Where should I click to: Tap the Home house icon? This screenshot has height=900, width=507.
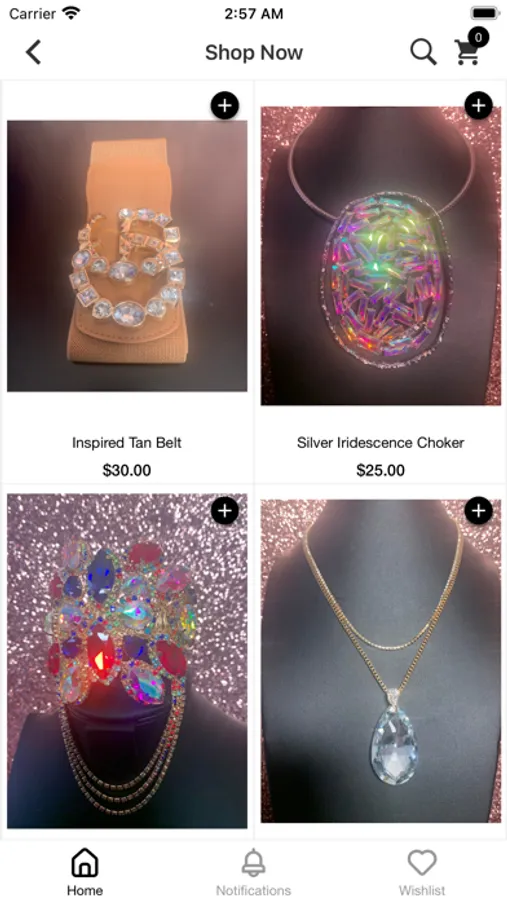click(x=84, y=863)
